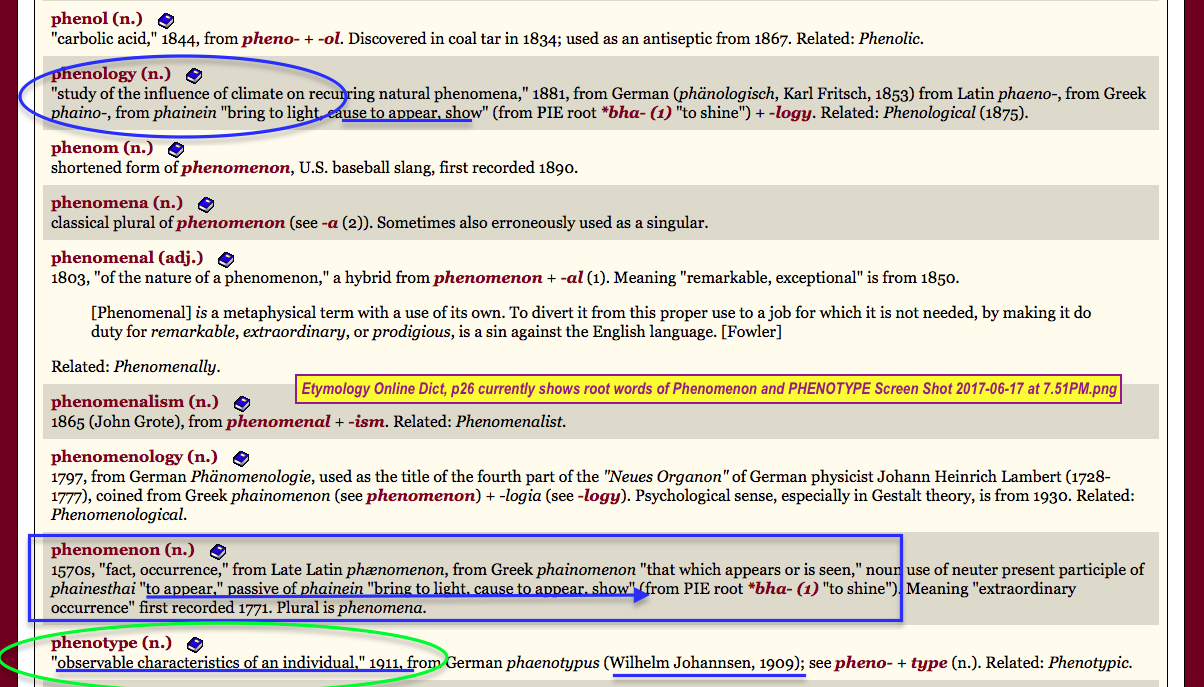Click the type link in phenotype entry

click(927, 662)
